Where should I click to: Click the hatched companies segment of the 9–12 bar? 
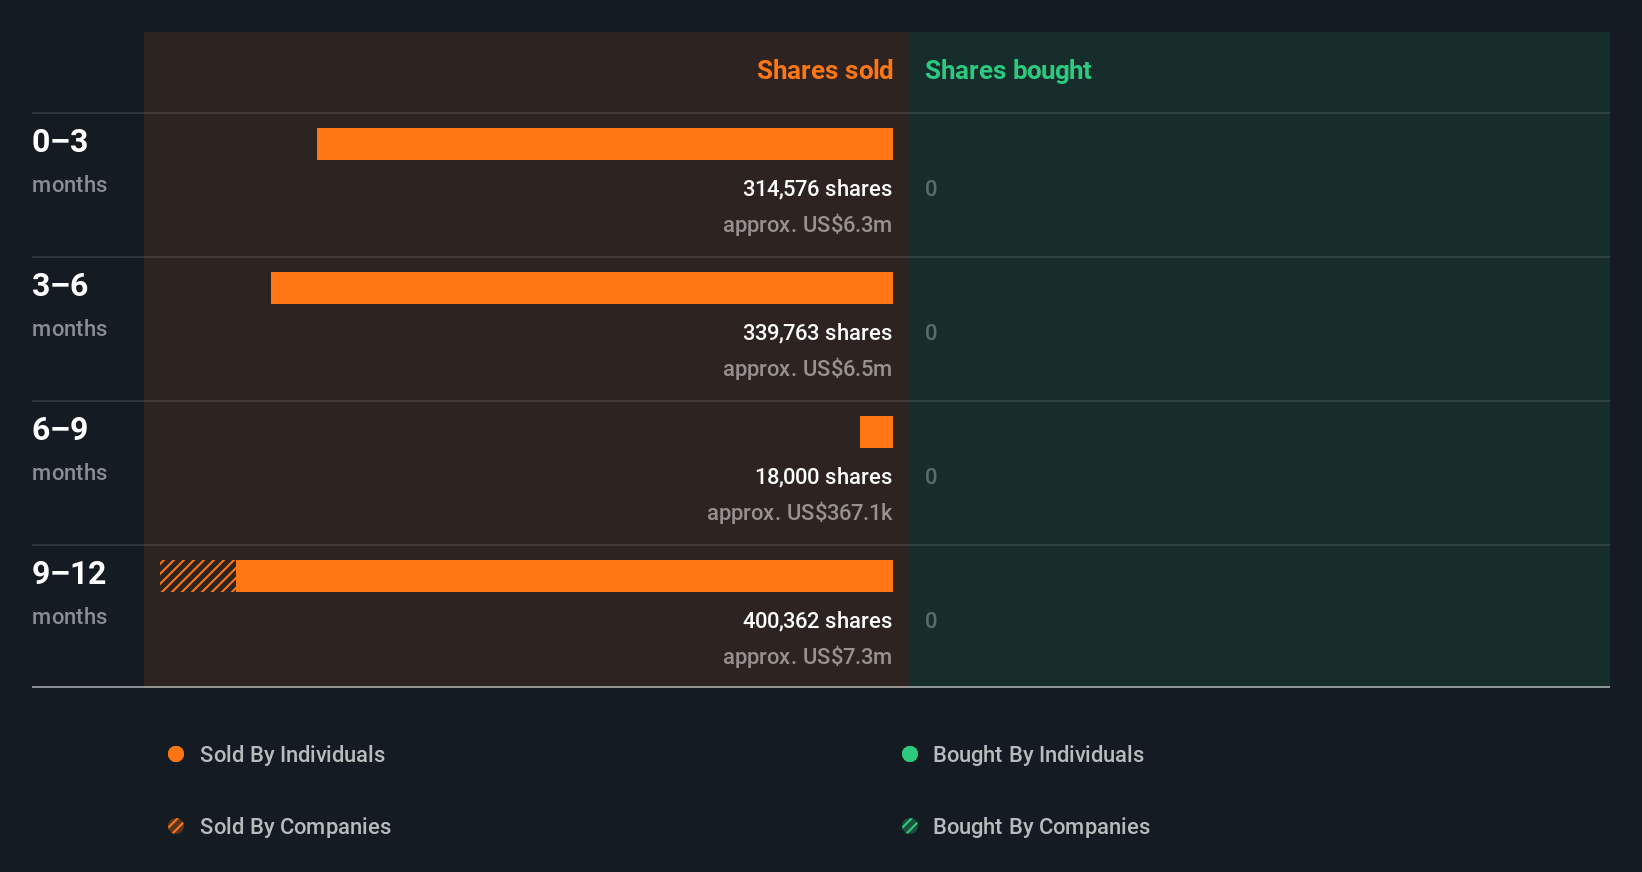point(198,576)
